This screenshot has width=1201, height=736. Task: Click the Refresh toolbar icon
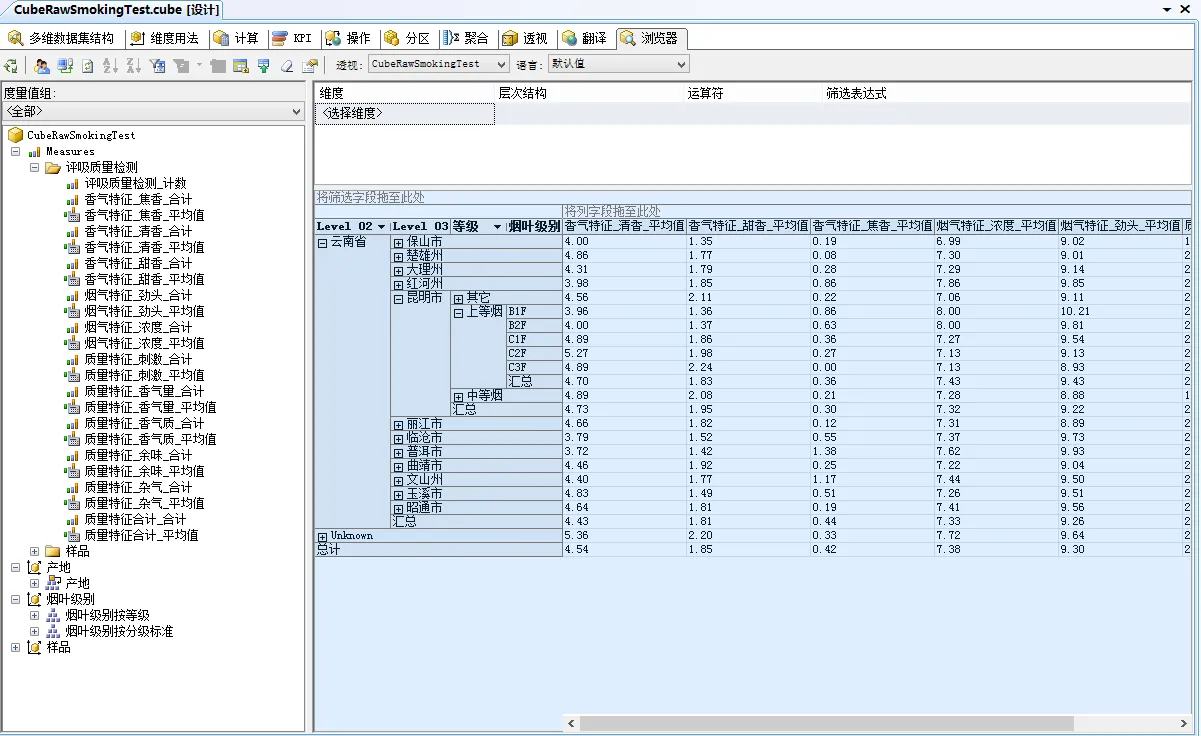[x=87, y=65]
